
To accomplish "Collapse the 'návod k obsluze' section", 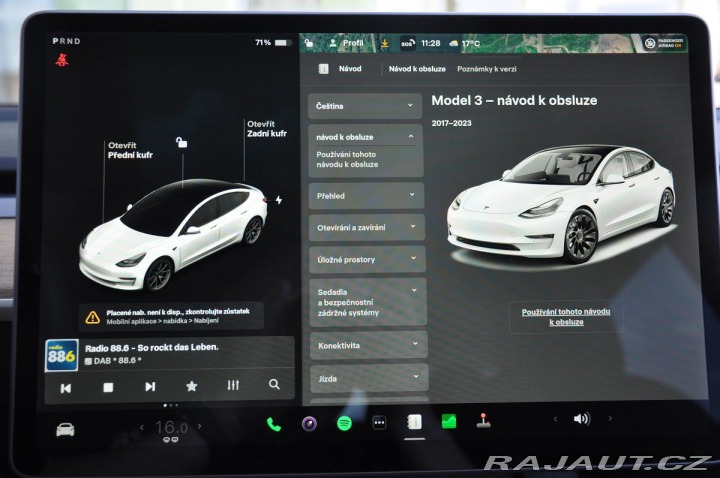I will coord(366,137).
